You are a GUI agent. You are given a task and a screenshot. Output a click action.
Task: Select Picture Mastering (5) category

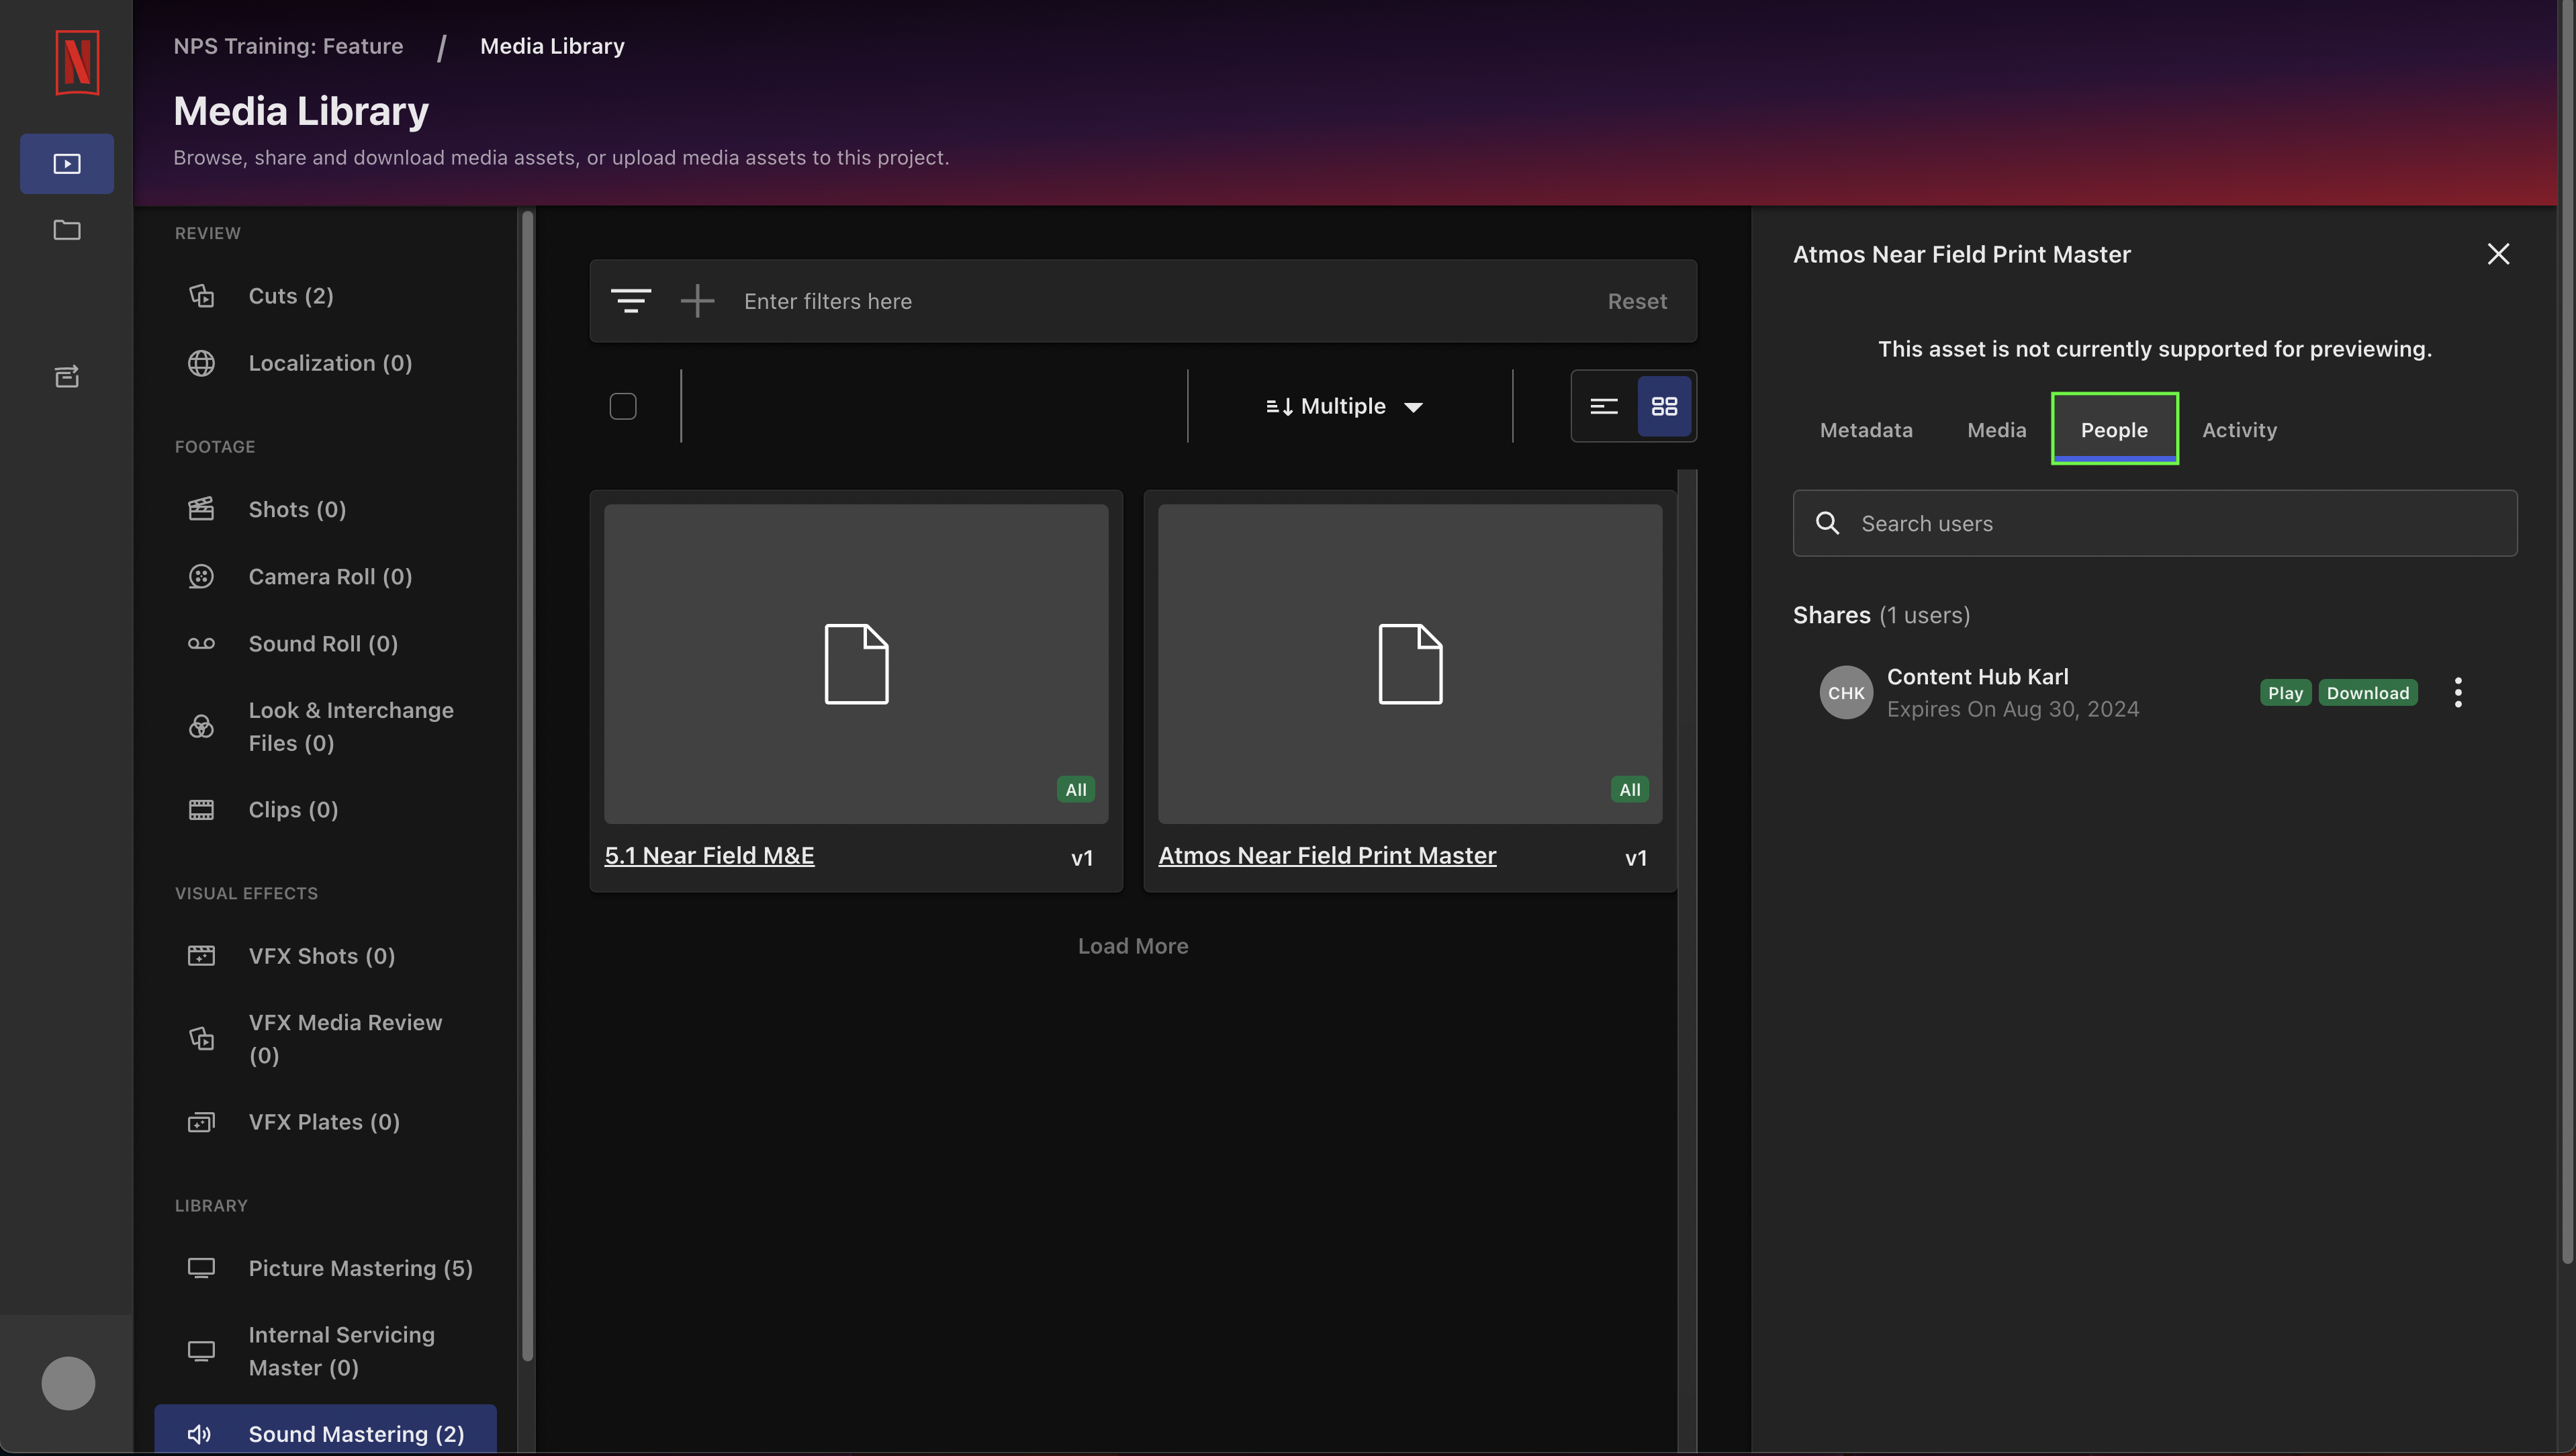click(325, 1268)
